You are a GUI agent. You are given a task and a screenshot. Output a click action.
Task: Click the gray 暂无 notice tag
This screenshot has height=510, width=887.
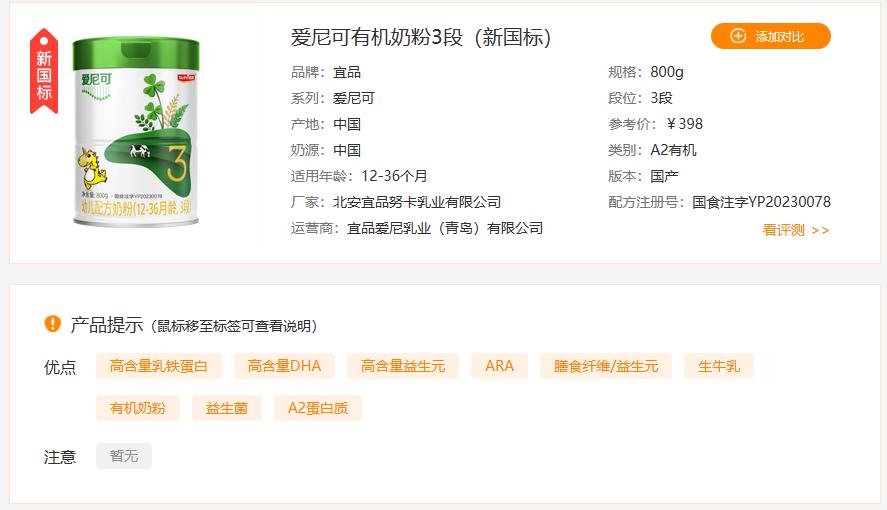click(x=124, y=456)
